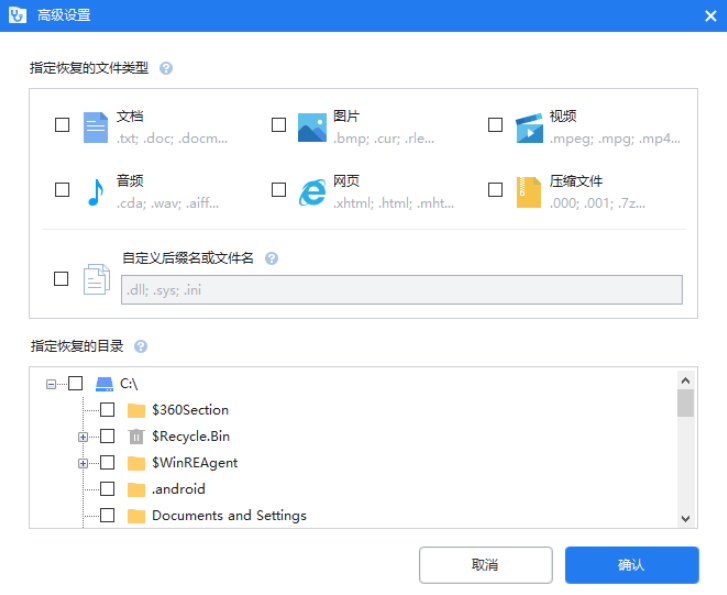Check the C:\ drive checkbox
727x595 pixels.
pos(76,384)
